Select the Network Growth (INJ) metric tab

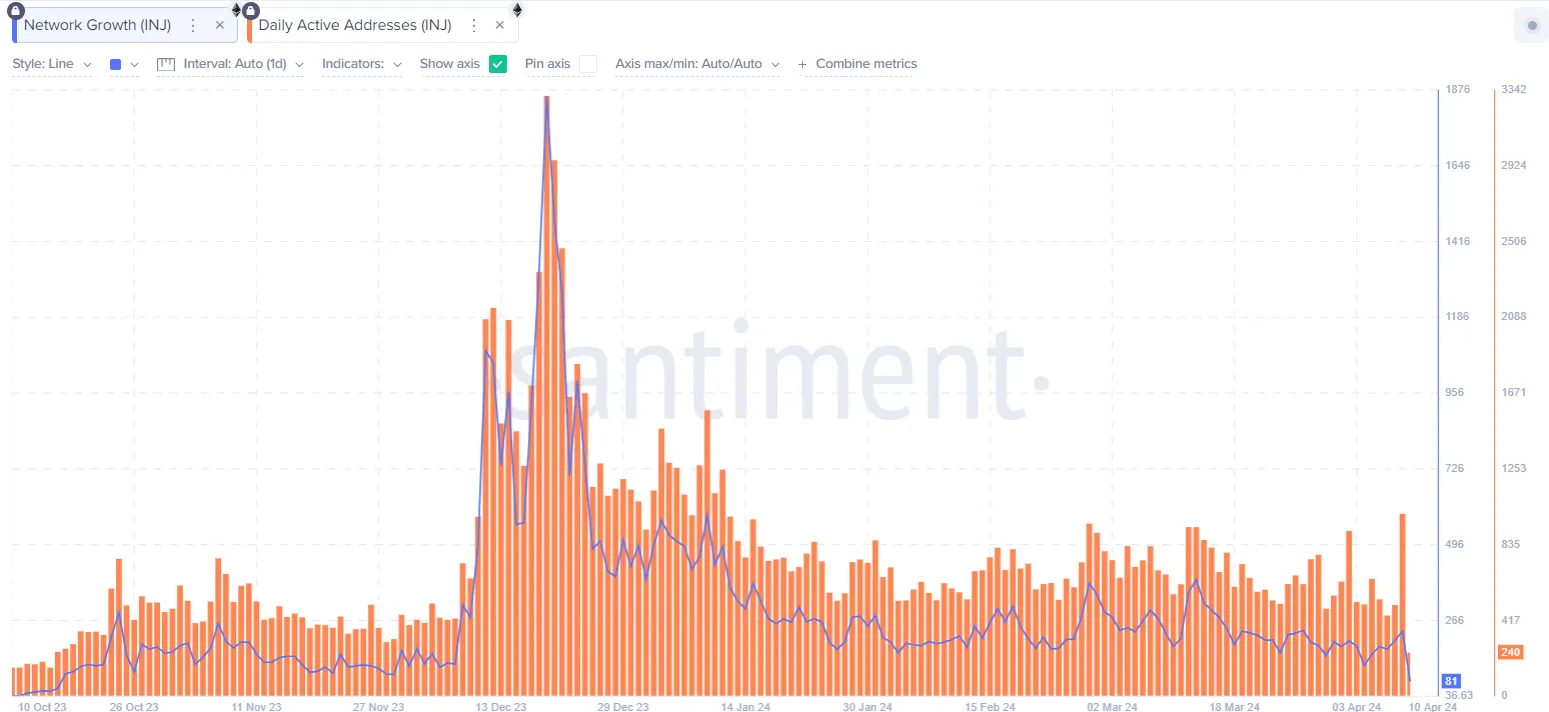[x=97, y=25]
